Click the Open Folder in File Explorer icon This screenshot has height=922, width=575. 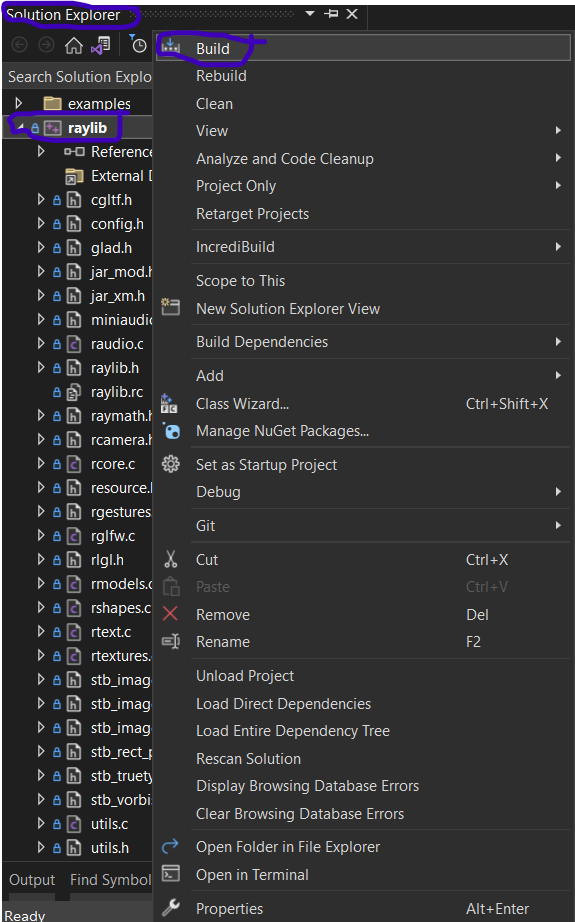170,846
